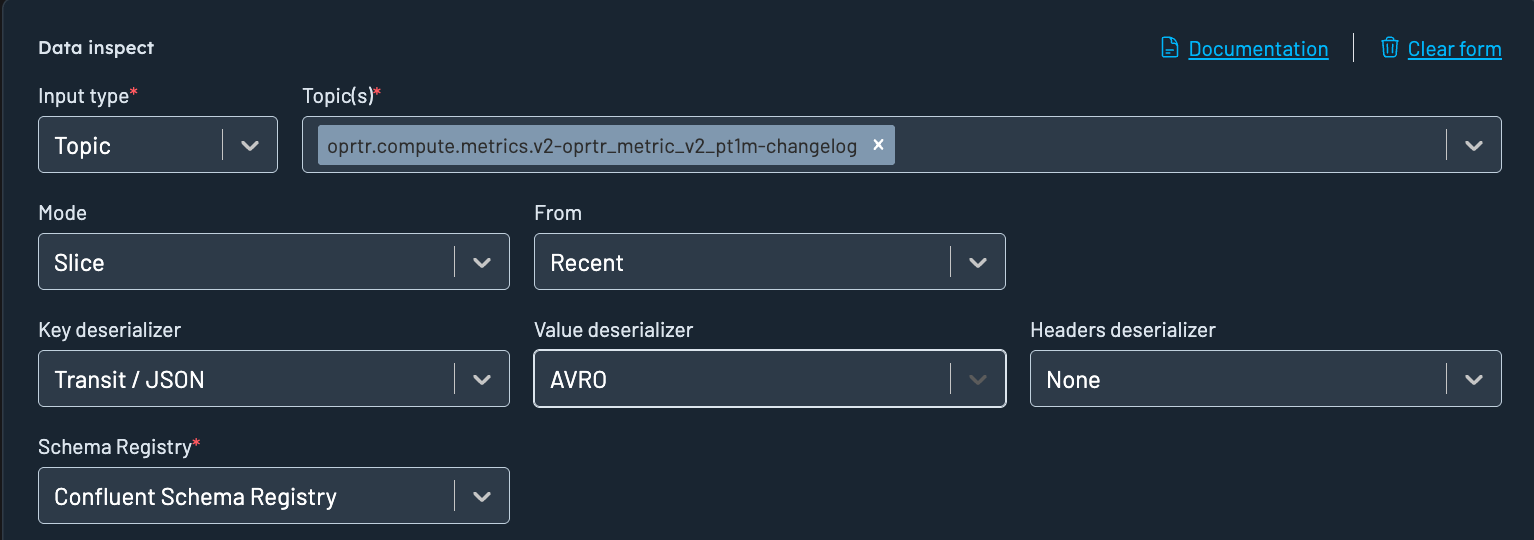Open the Topic(s) dropdown arrow
The height and width of the screenshot is (540, 1534).
point(1473,146)
